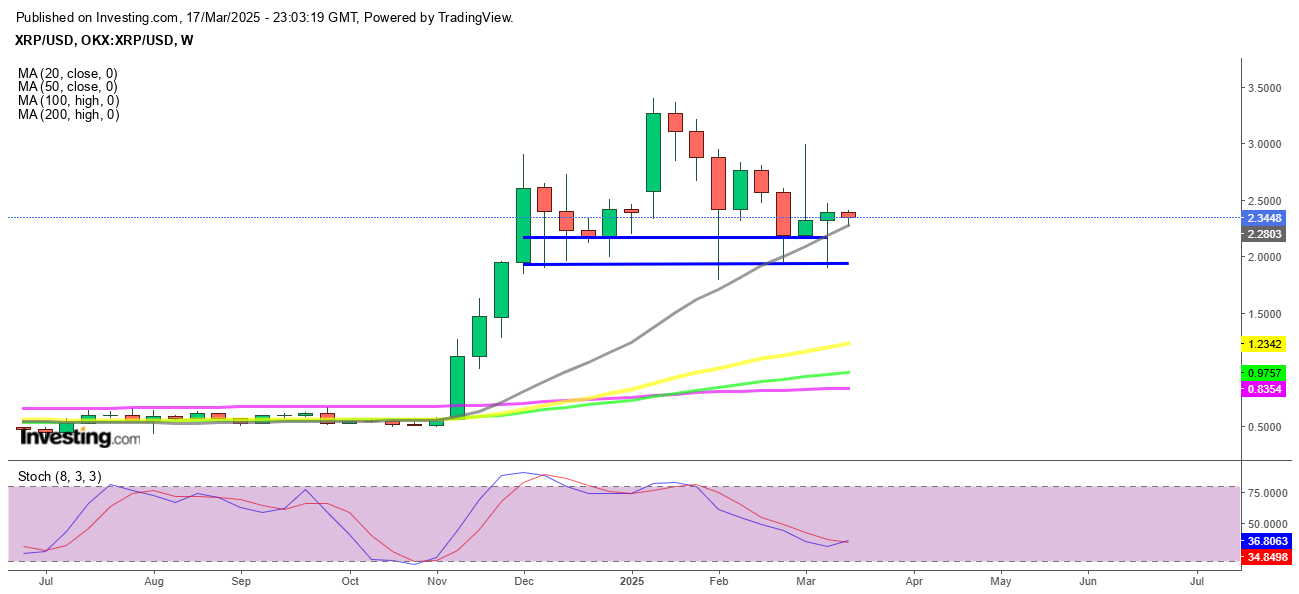Click the 3.5000 price axis label
This screenshot has width=1299, height=594.
1265,88
